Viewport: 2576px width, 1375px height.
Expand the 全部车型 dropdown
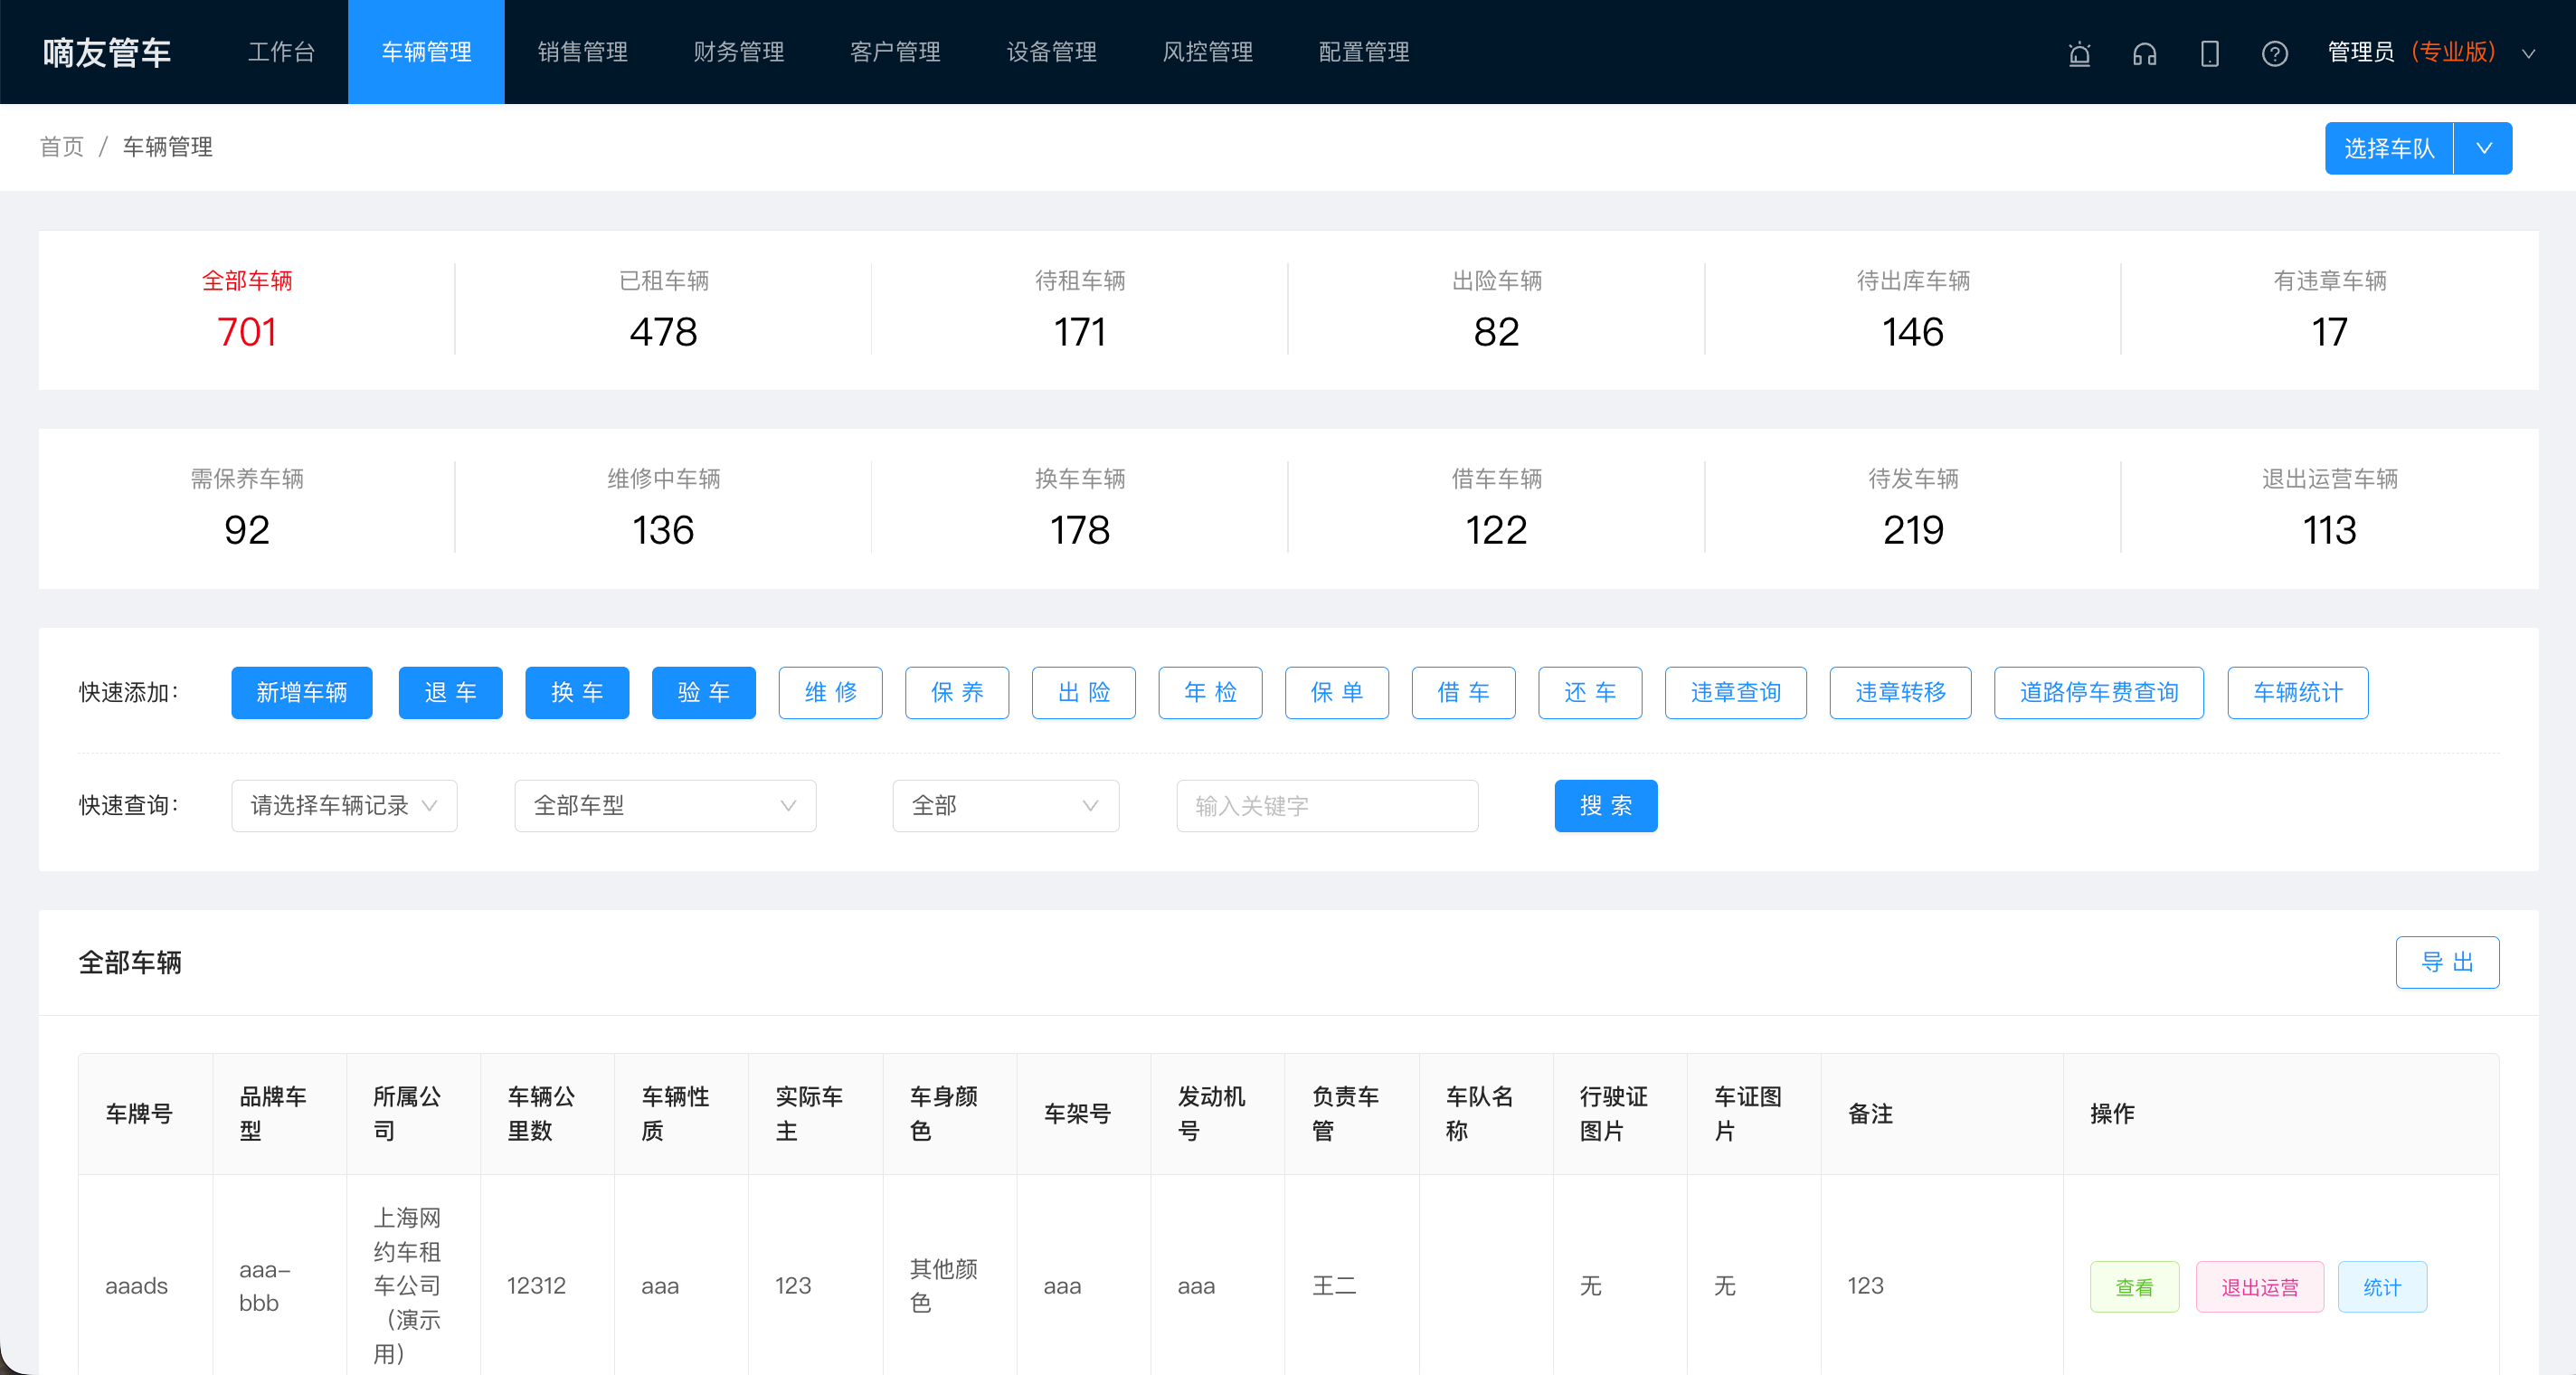coord(665,805)
